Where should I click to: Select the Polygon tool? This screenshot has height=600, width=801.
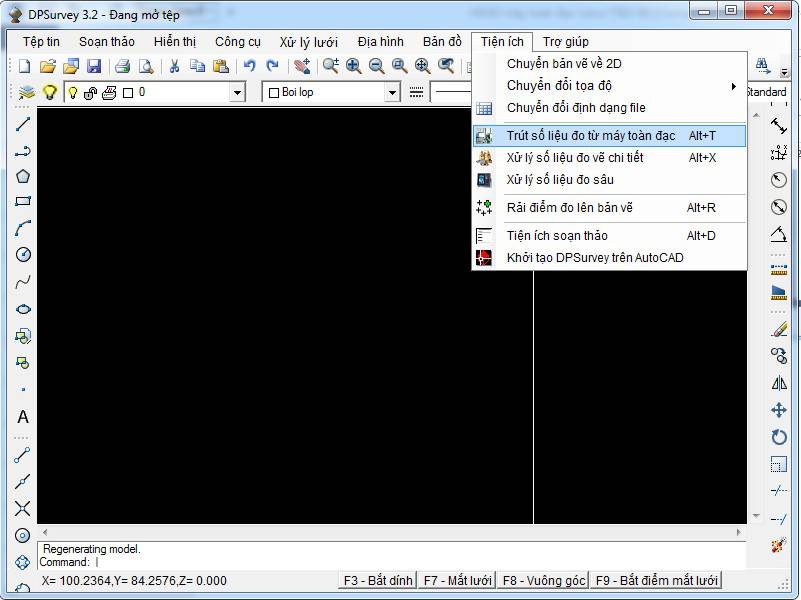tap(23, 176)
